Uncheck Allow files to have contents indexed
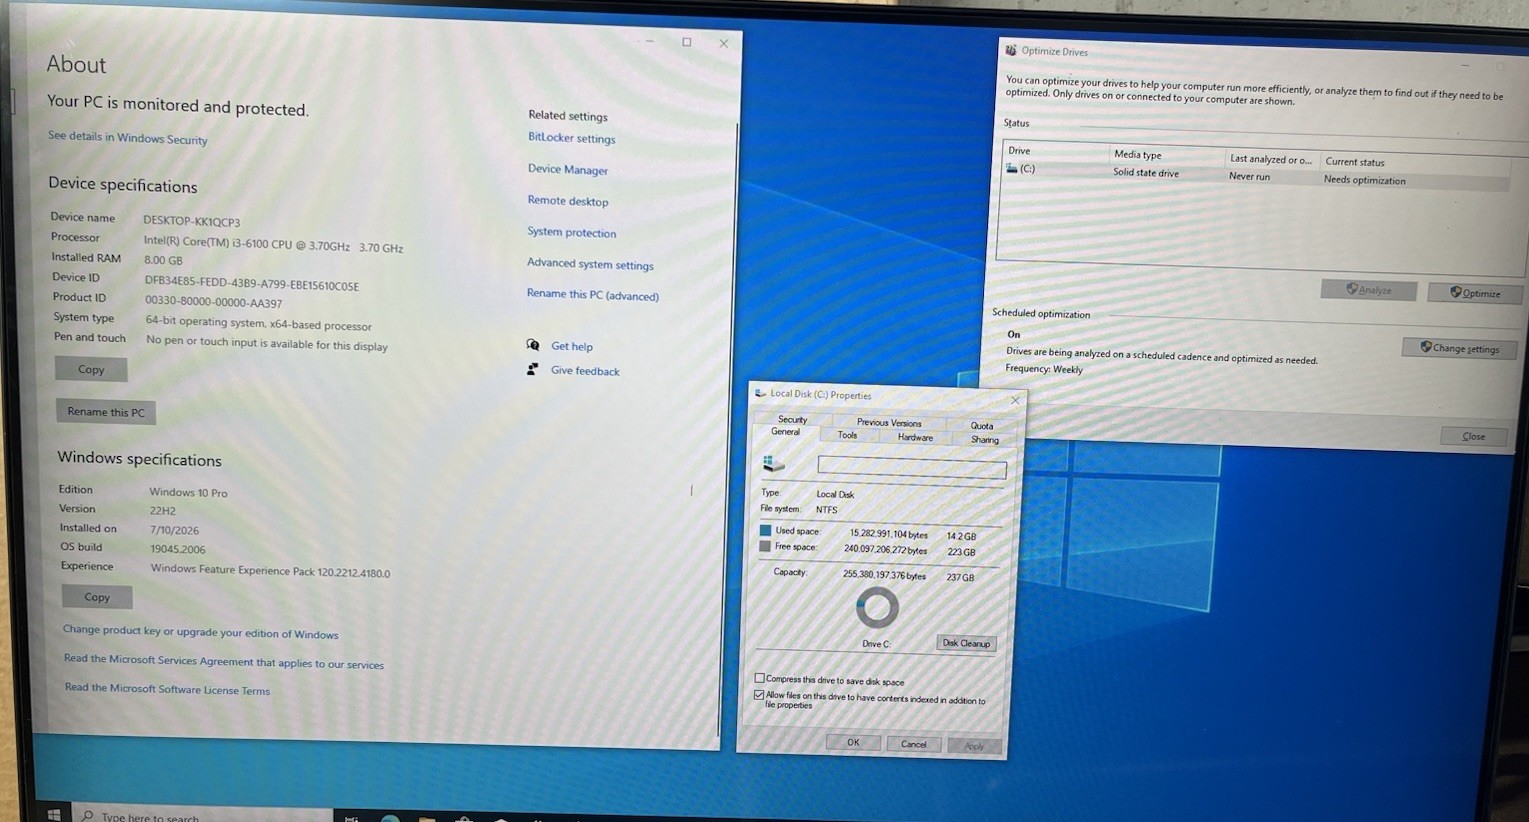Image resolution: width=1529 pixels, height=822 pixels. point(759,694)
